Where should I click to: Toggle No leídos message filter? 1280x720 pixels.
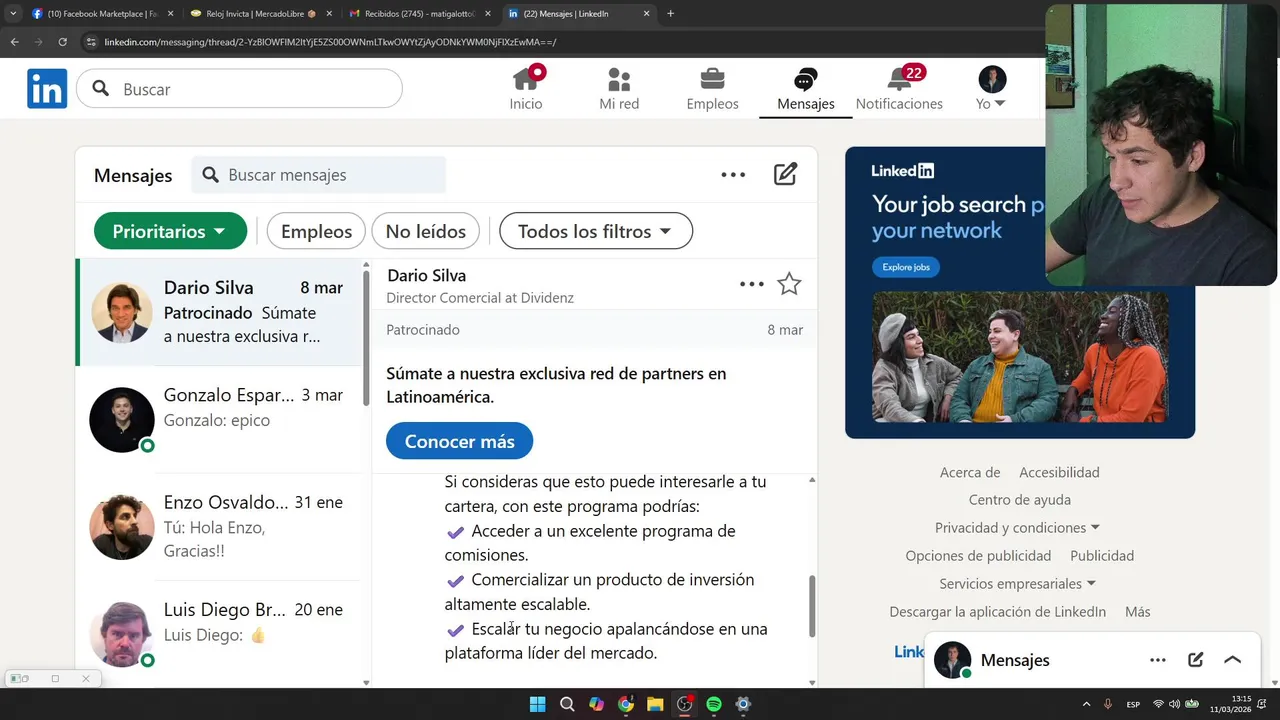(x=426, y=231)
